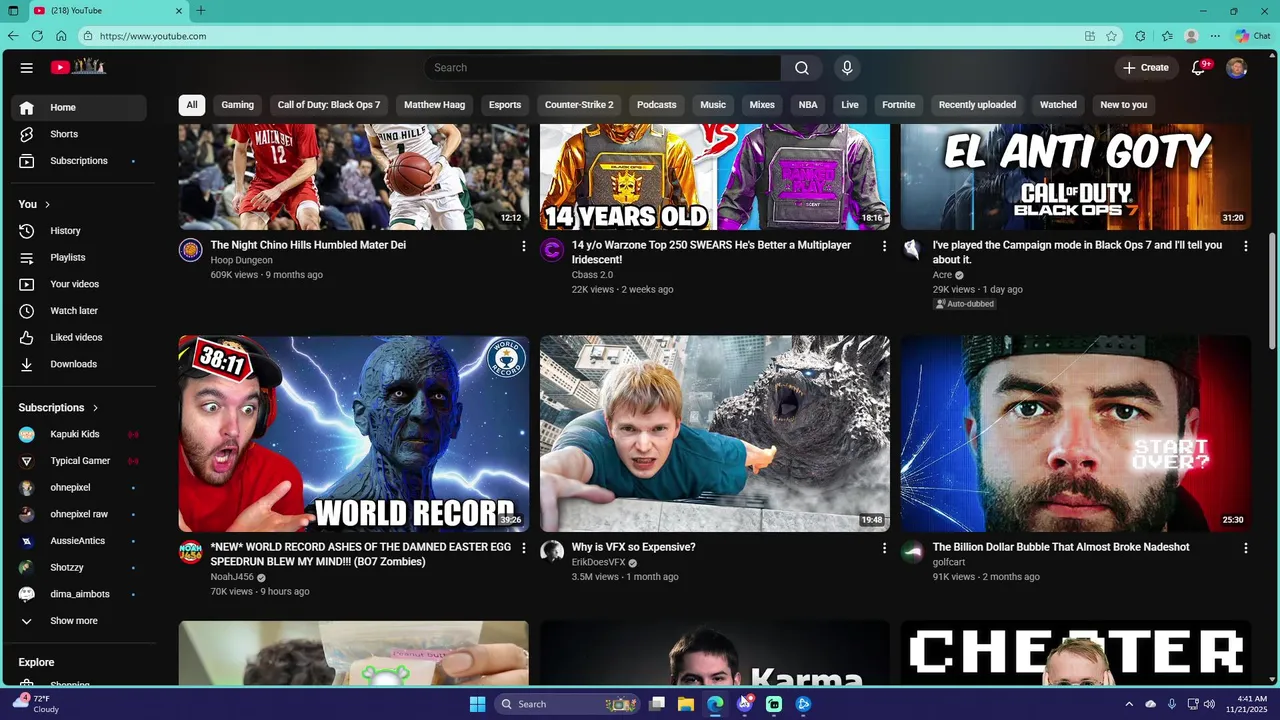The width and height of the screenshot is (1280, 720).
Task: Go to browser home page
Action: [61, 36]
